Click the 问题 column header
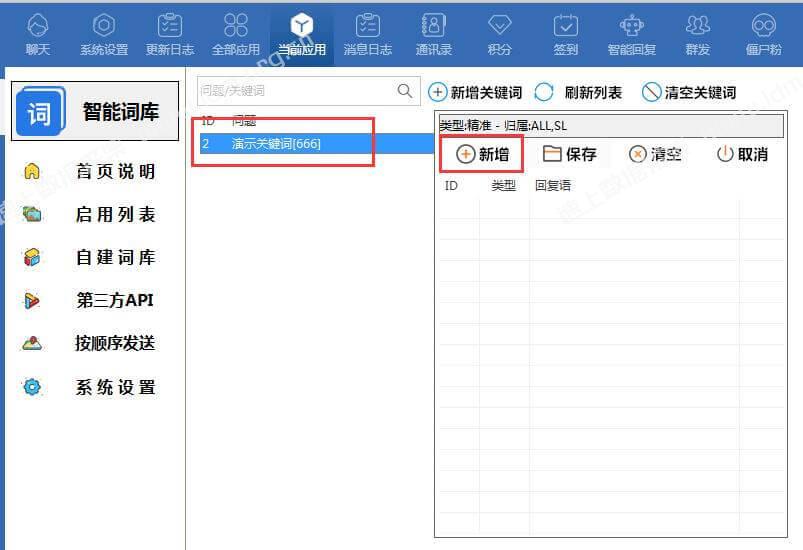Viewport: 803px width, 550px height. pyautogui.click(x=244, y=121)
